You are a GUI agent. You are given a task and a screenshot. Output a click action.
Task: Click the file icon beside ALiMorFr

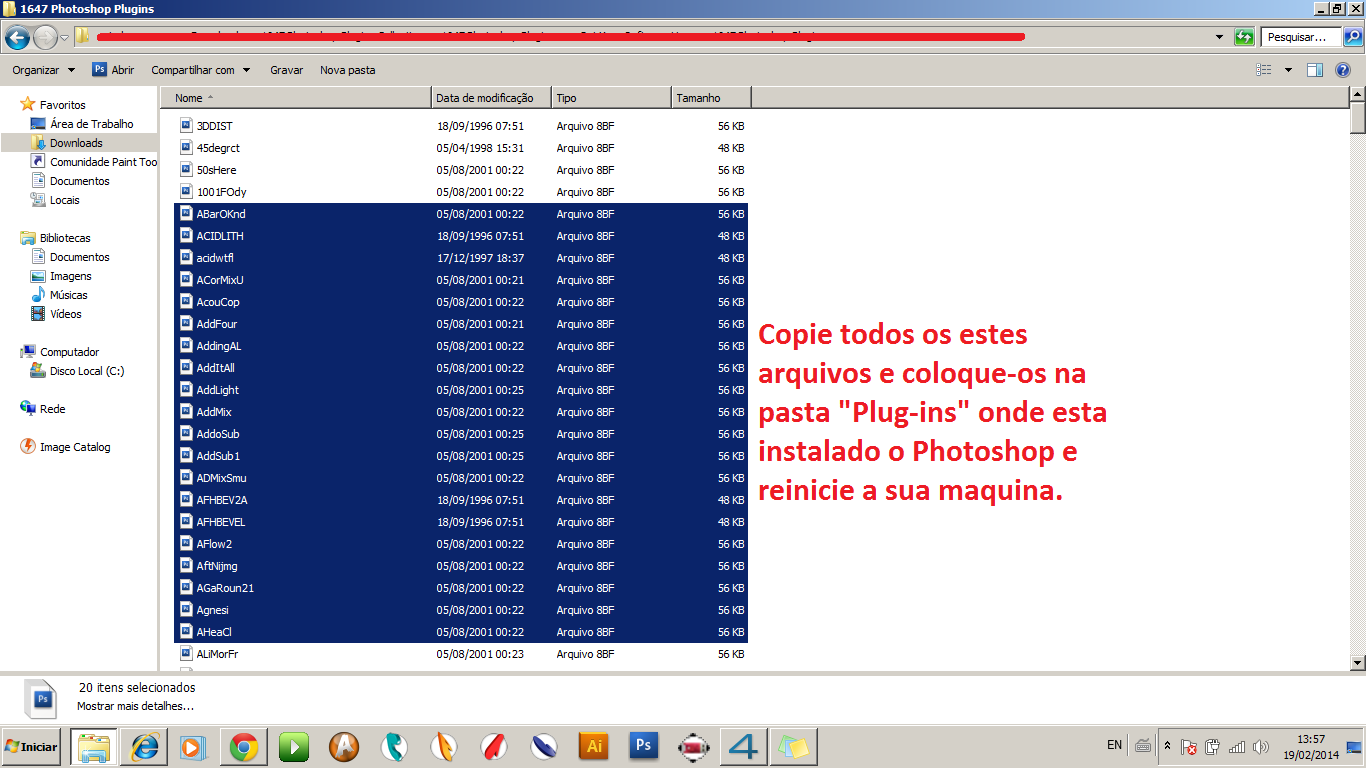pyautogui.click(x=186, y=654)
